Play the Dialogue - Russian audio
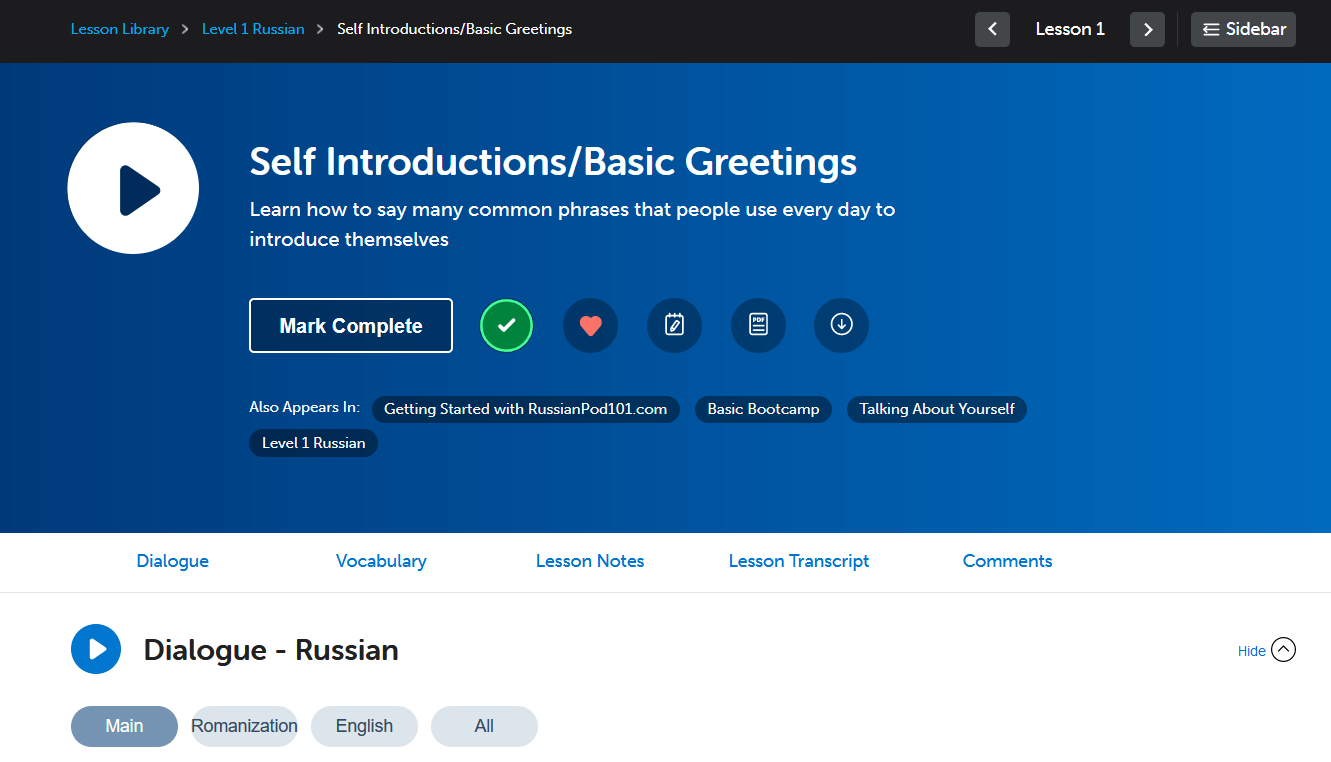 coord(96,649)
